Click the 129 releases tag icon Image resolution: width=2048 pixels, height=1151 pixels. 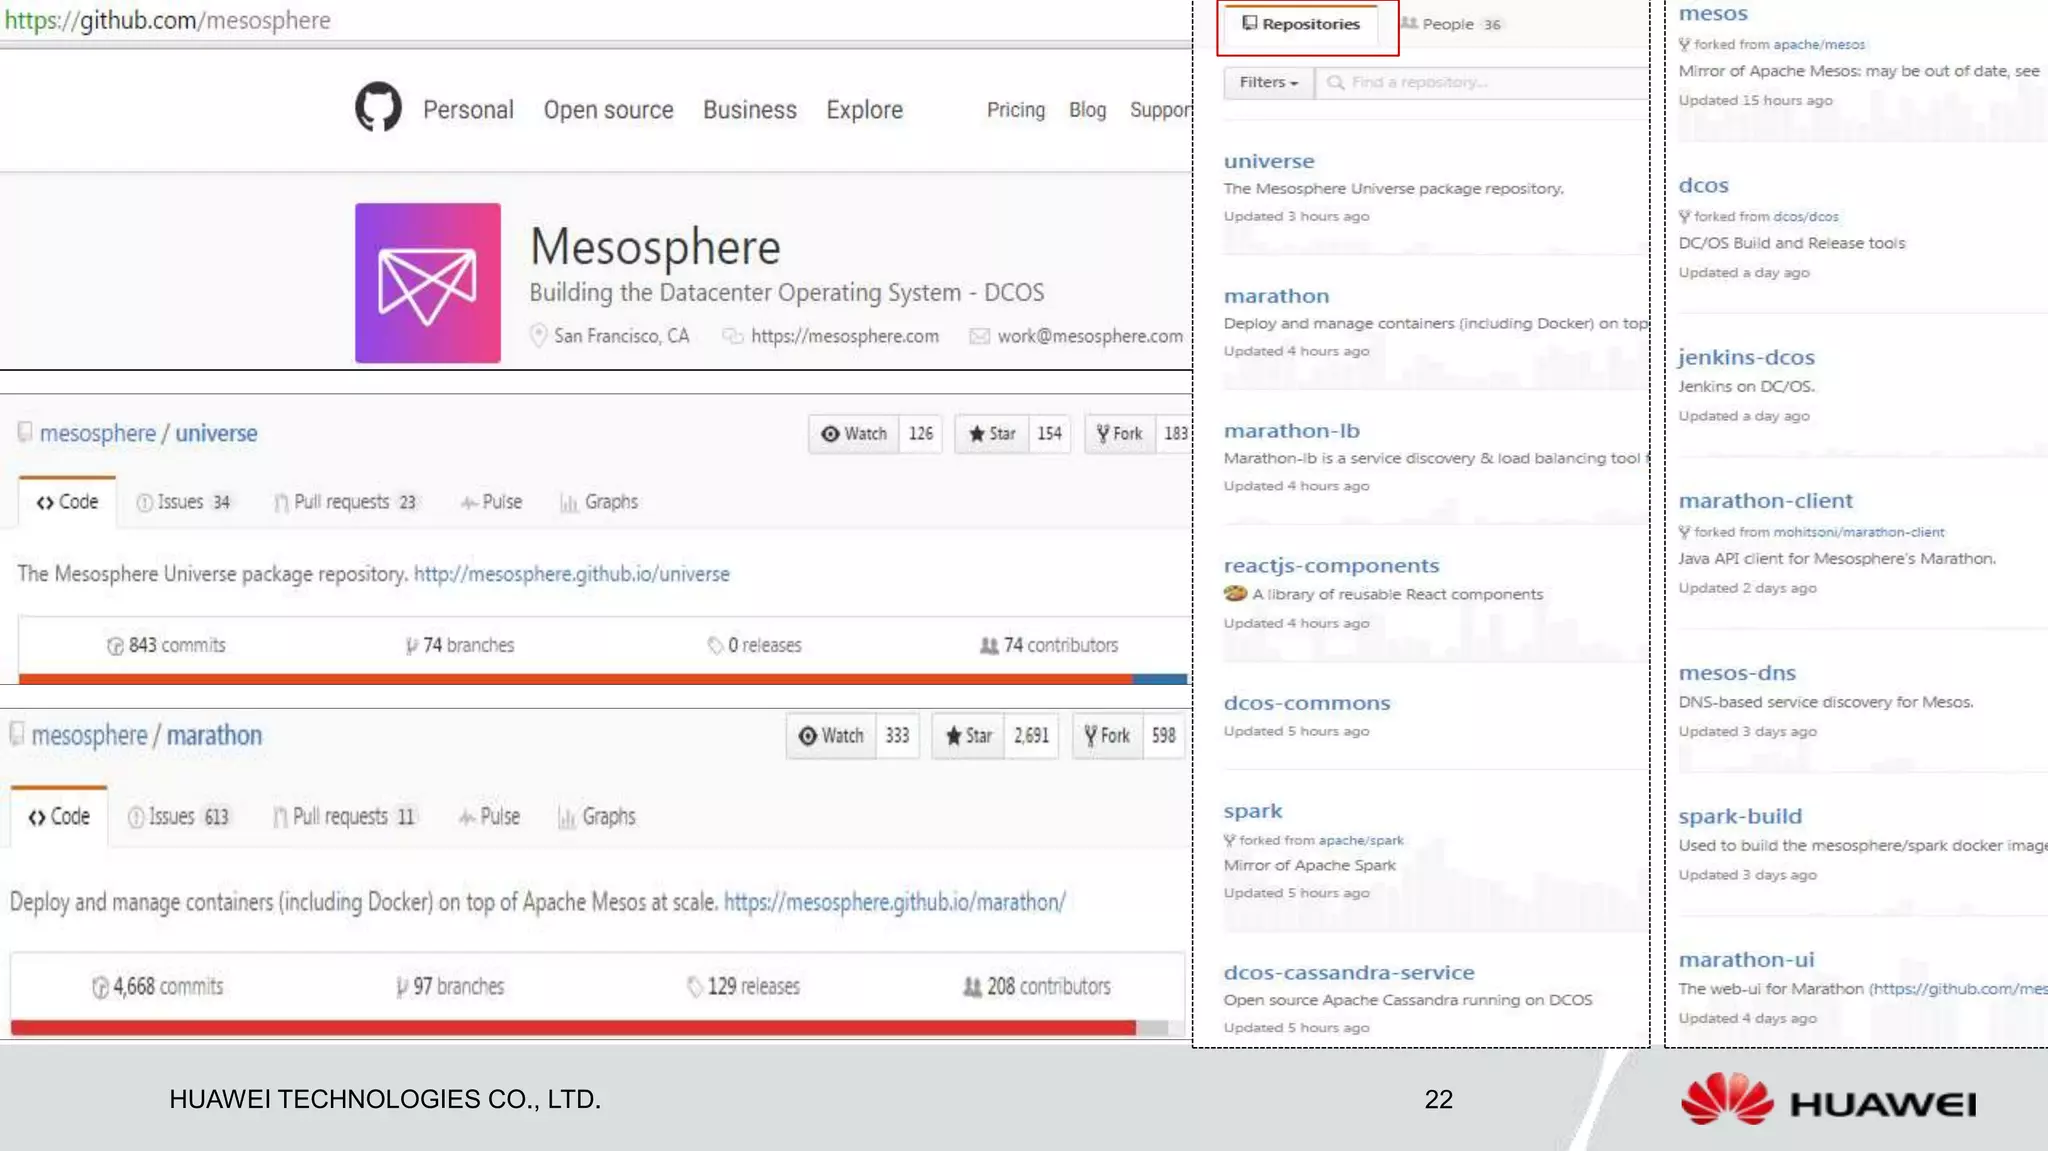point(695,987)
